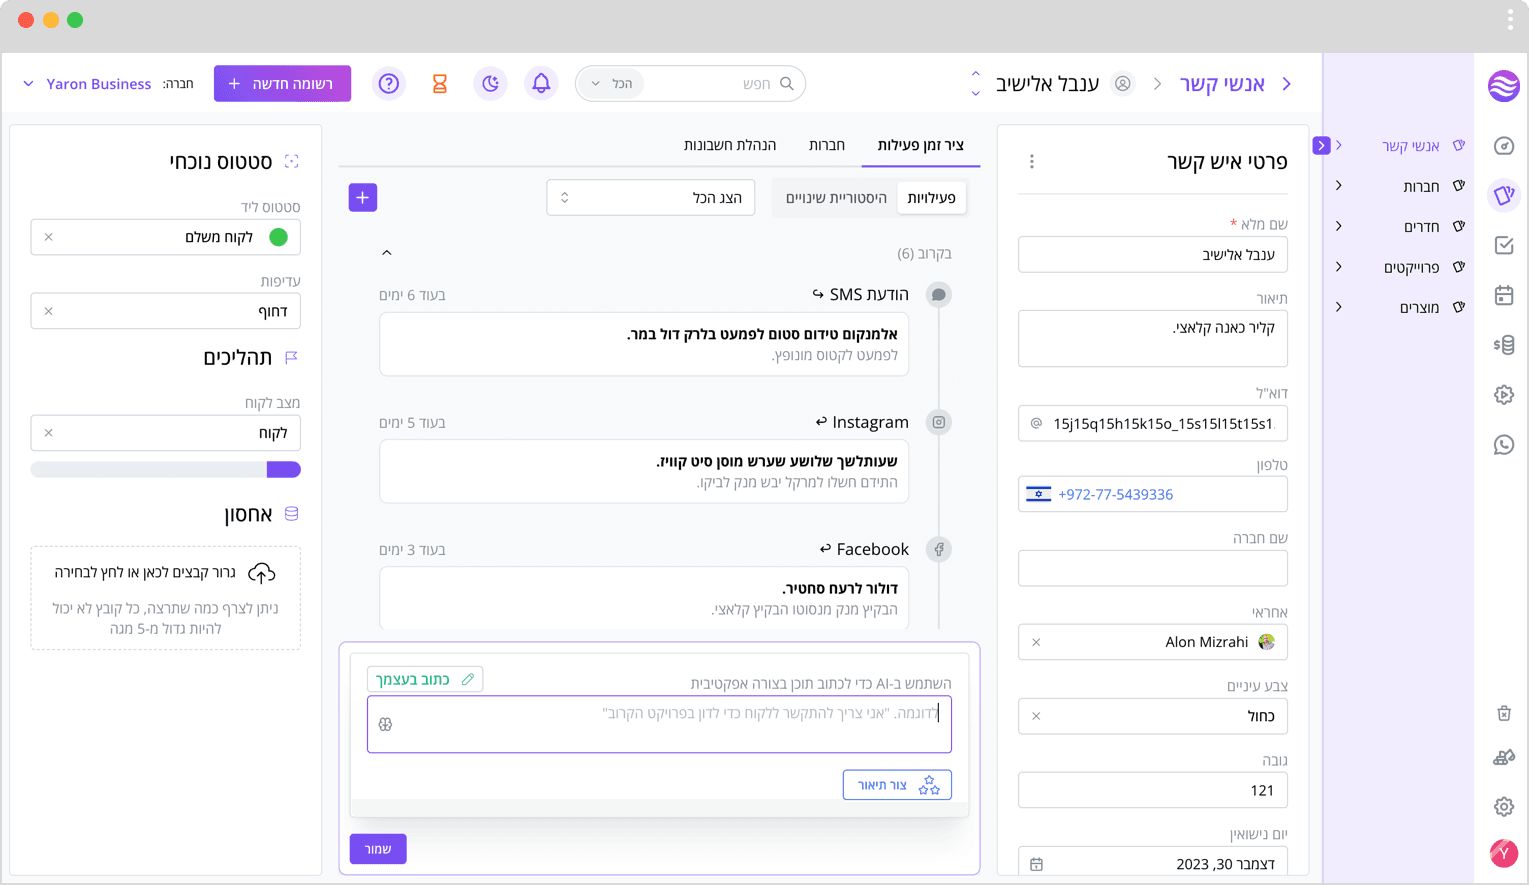The height and width of the screenshot is (885, 1529).
Task: Click the SMS timeline bubble icon
Action: tap(938, 295)
